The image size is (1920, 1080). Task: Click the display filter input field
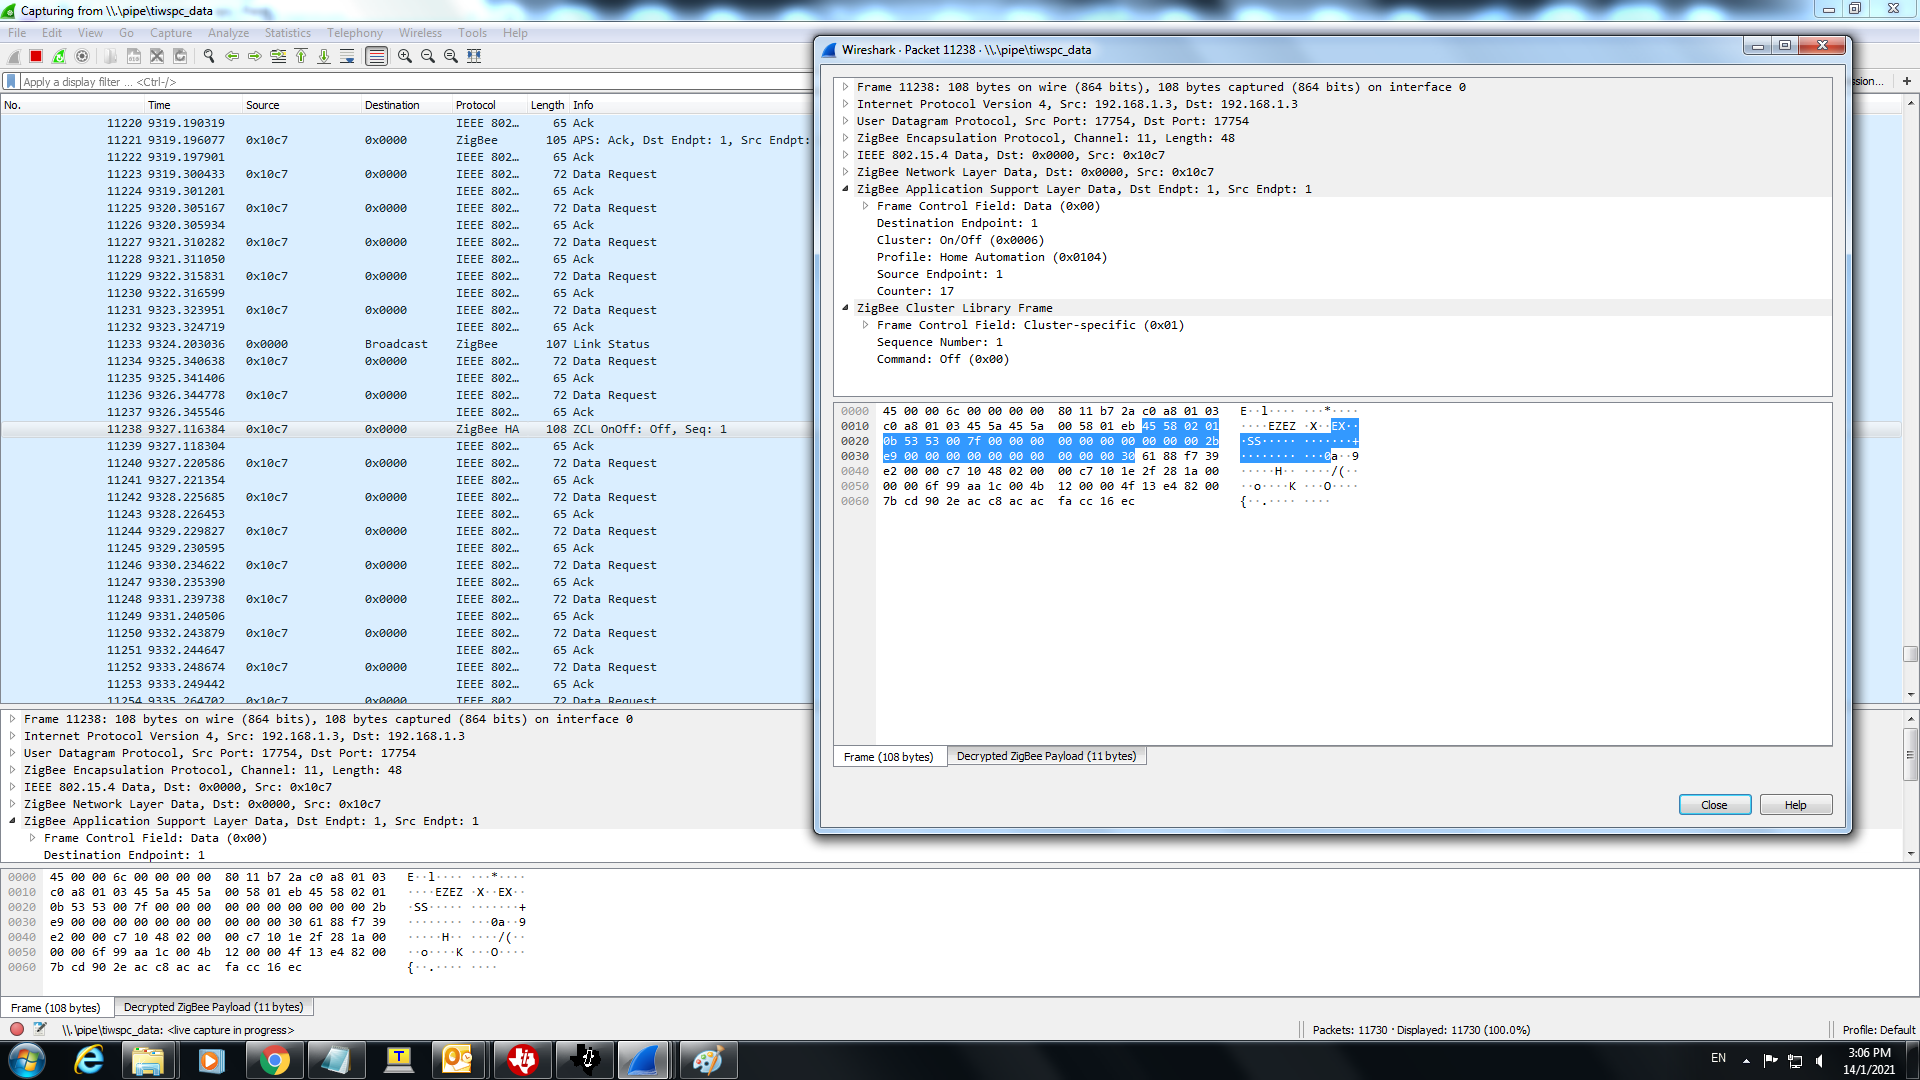click(x=400, y=82)
